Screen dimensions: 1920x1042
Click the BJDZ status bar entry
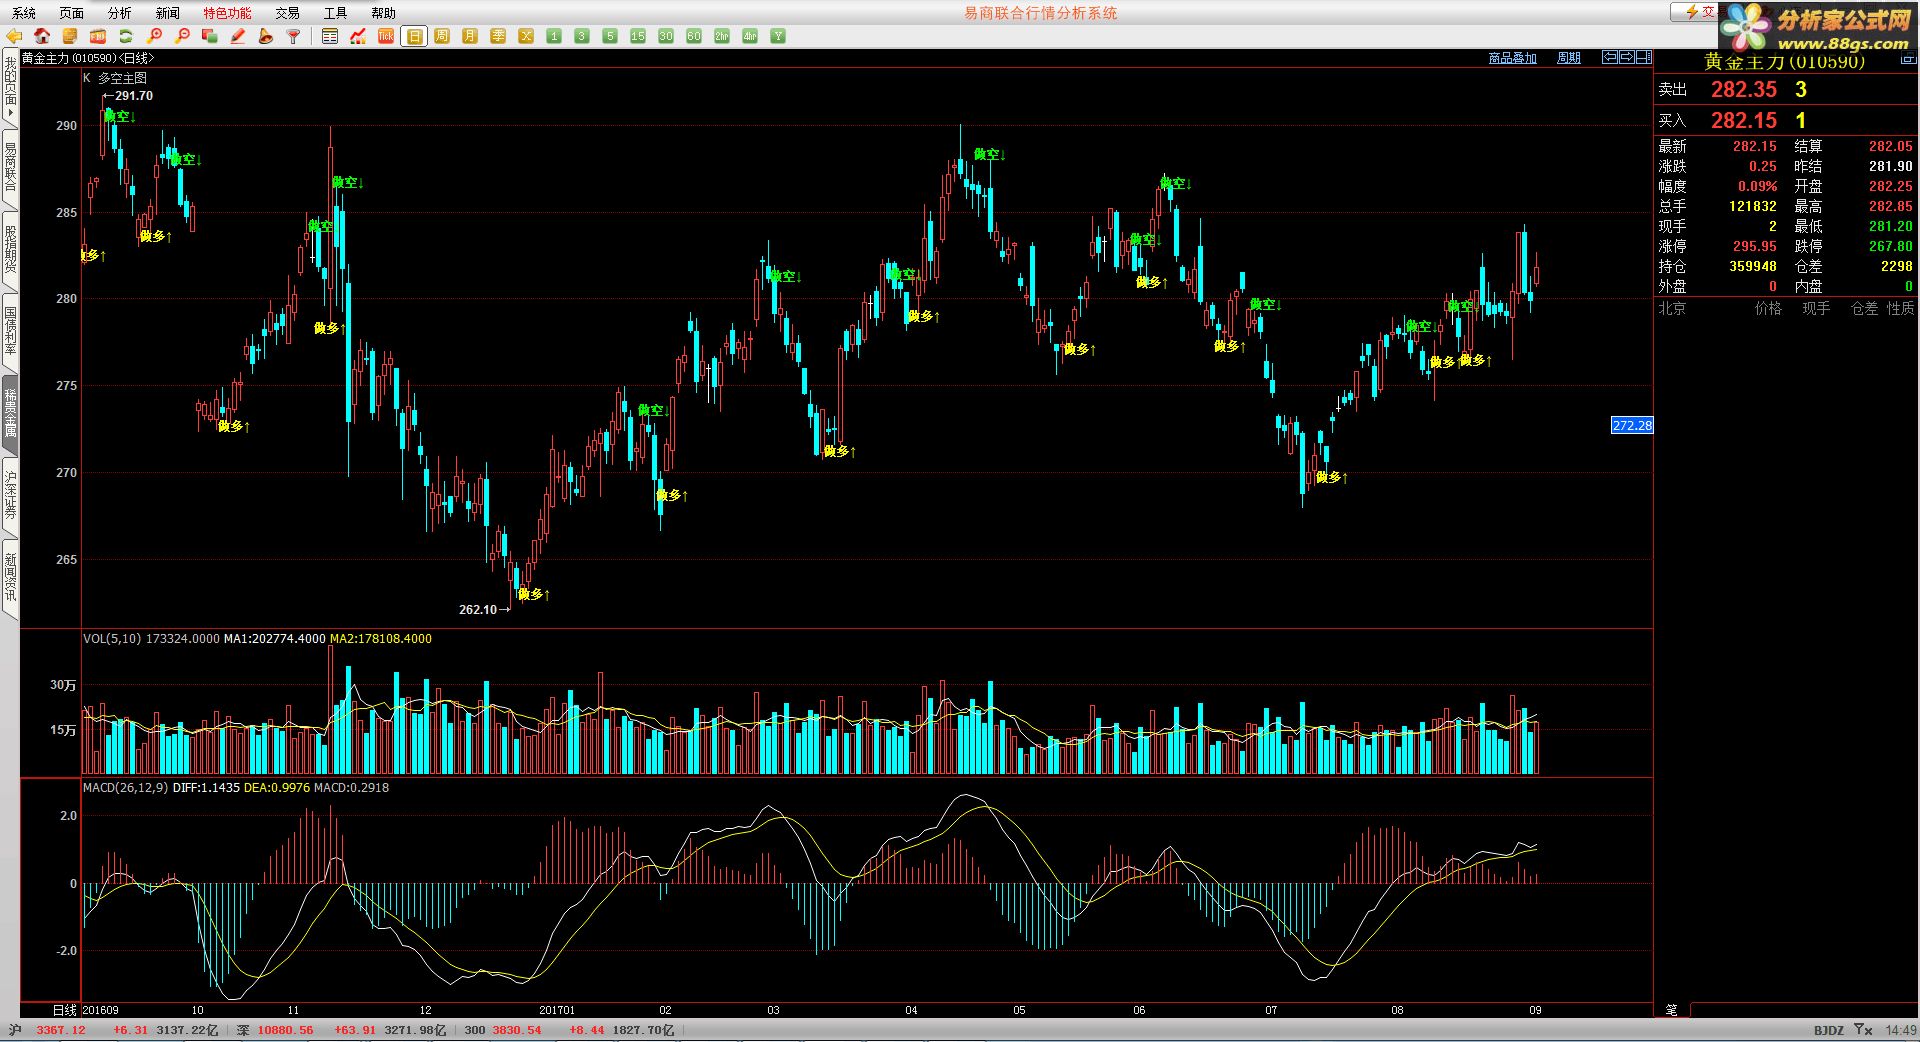pyautogui.click(x=1828, y=1030)
